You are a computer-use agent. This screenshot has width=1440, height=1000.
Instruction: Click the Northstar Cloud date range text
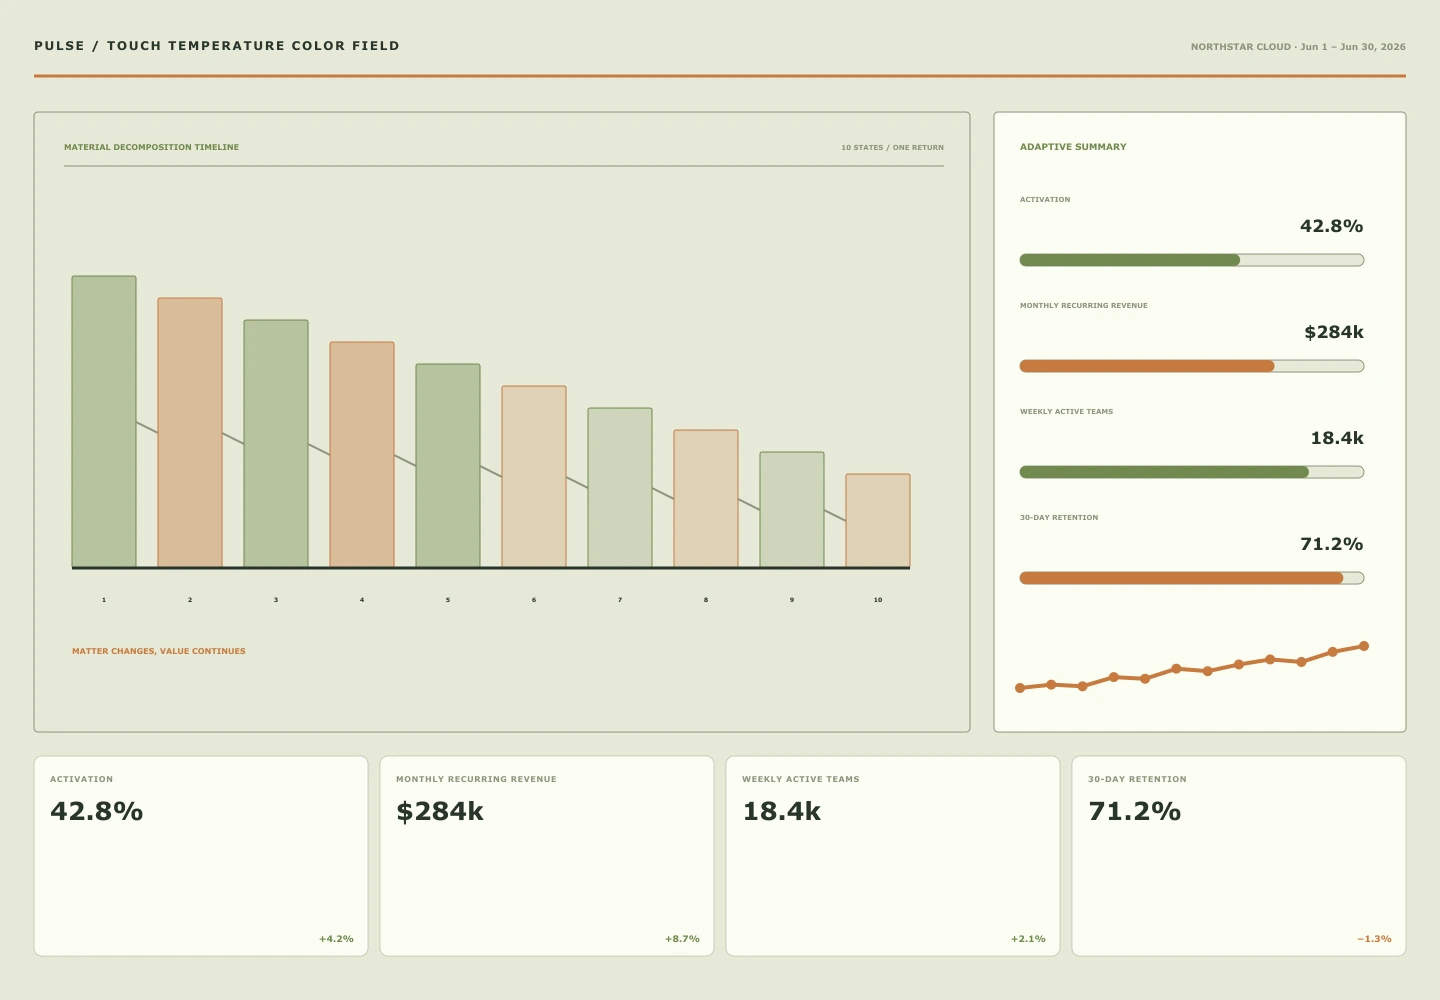click(x=1298, y=47)
